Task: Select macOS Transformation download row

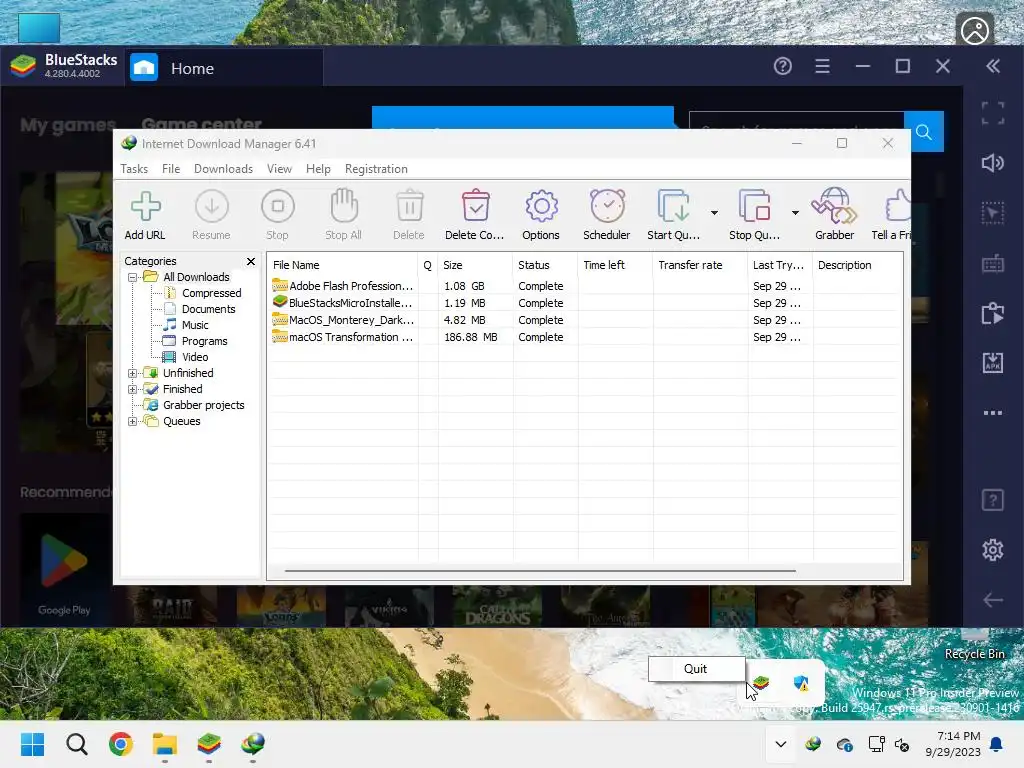Action: coord(584,337)
